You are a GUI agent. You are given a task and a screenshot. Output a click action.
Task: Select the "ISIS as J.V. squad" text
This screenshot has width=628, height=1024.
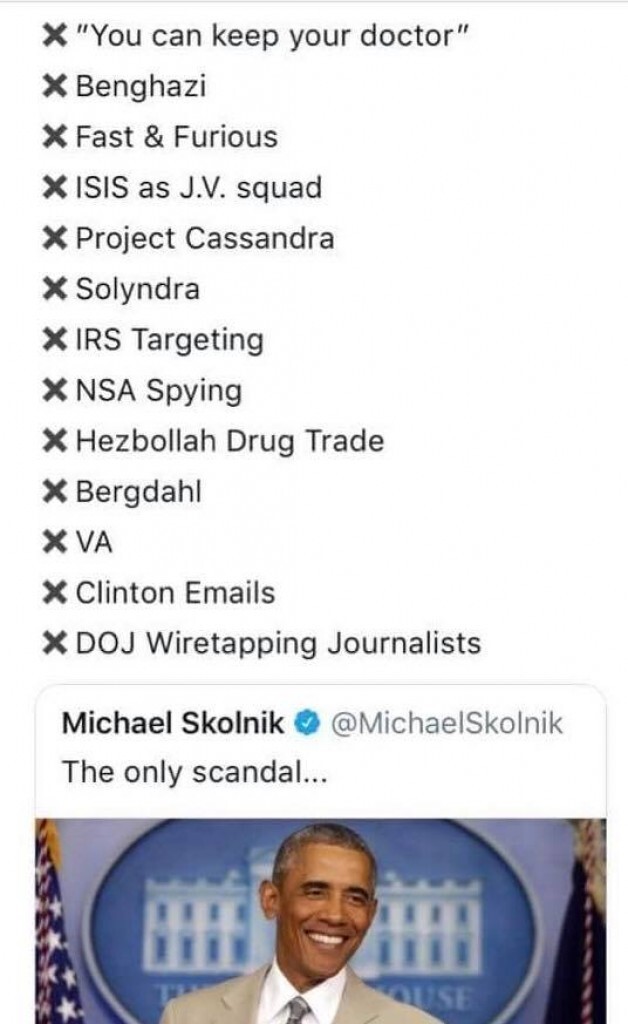click(198, 188)
